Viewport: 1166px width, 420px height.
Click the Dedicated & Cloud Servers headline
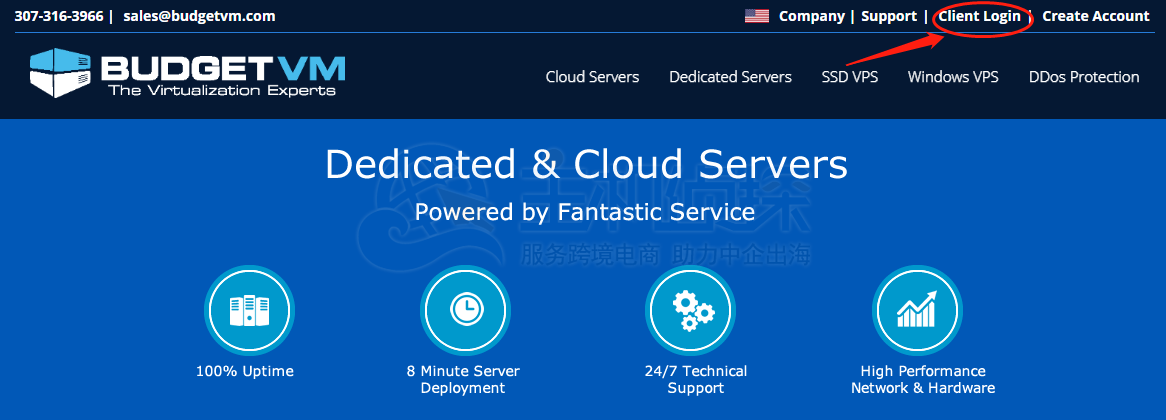585,164
